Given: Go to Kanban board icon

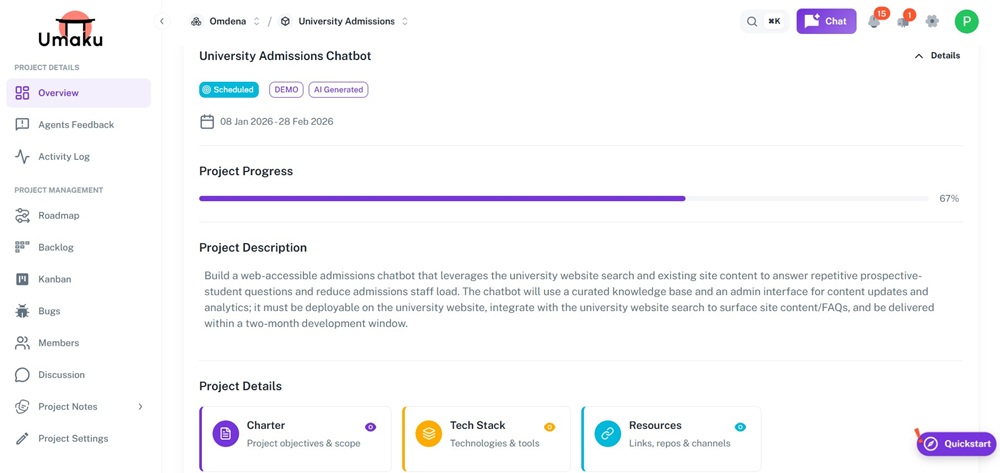Looking at the screenshot, I should click(22, 279).
